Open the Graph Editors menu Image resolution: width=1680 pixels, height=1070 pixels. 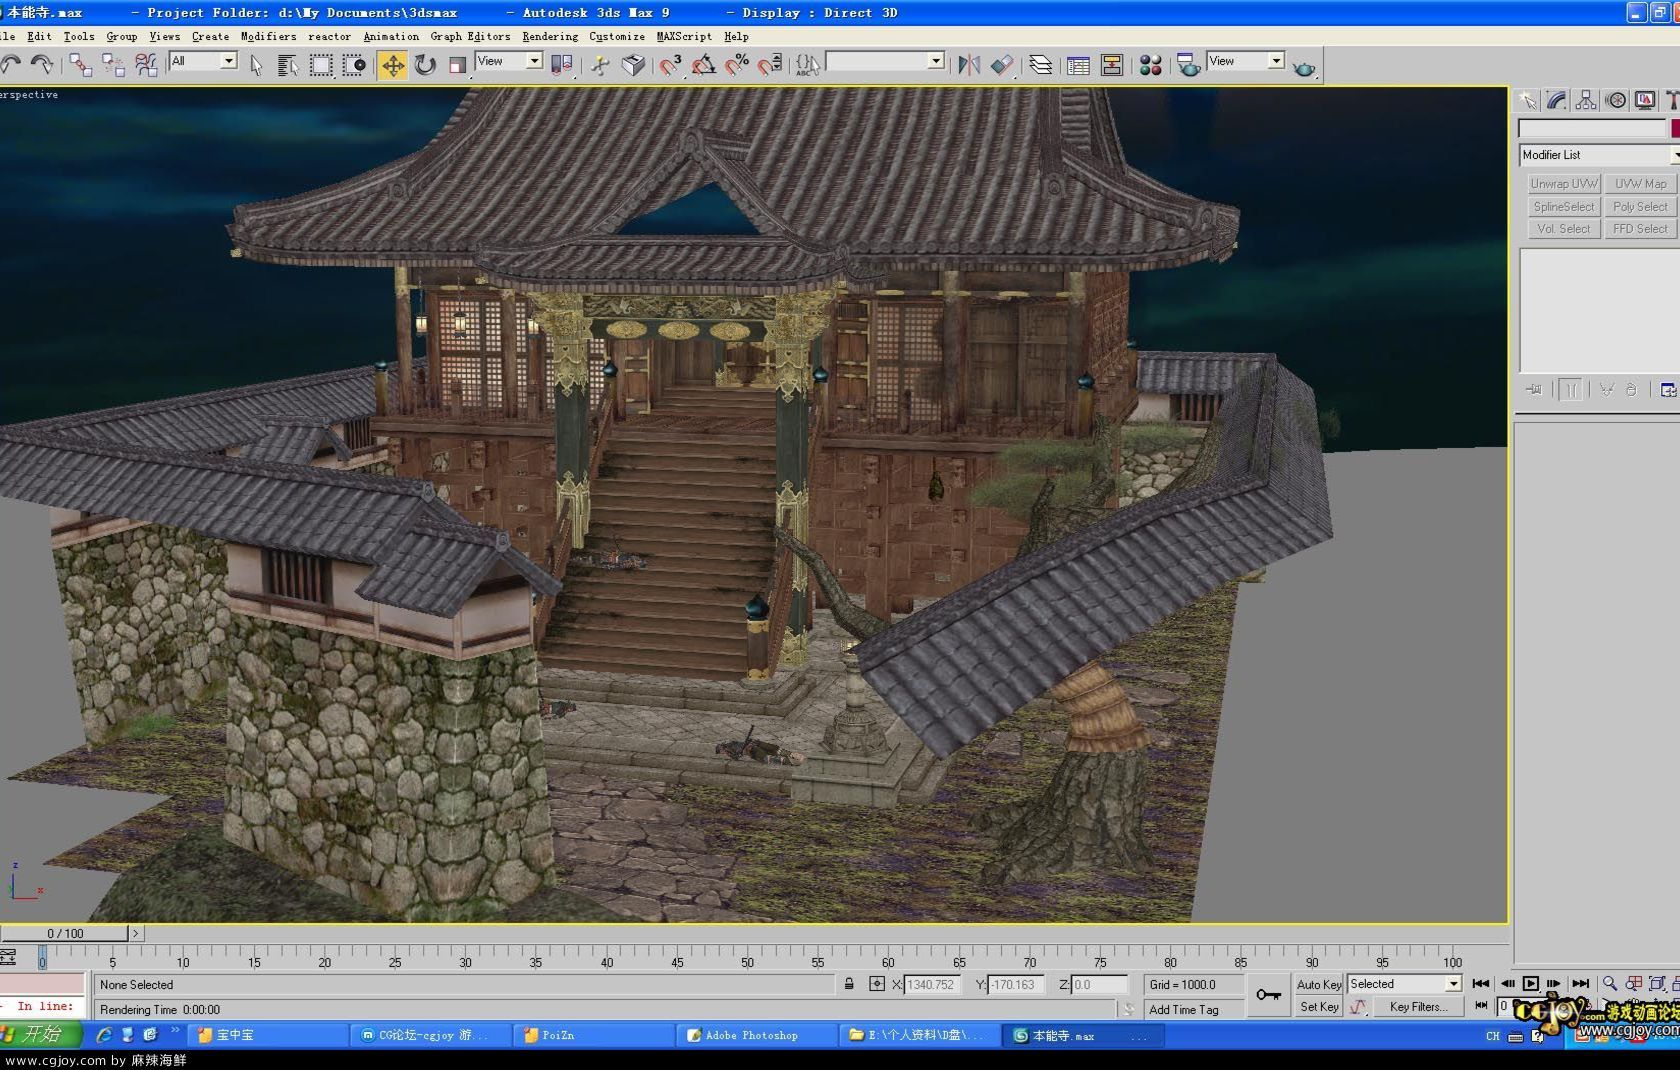click(470, 36)
